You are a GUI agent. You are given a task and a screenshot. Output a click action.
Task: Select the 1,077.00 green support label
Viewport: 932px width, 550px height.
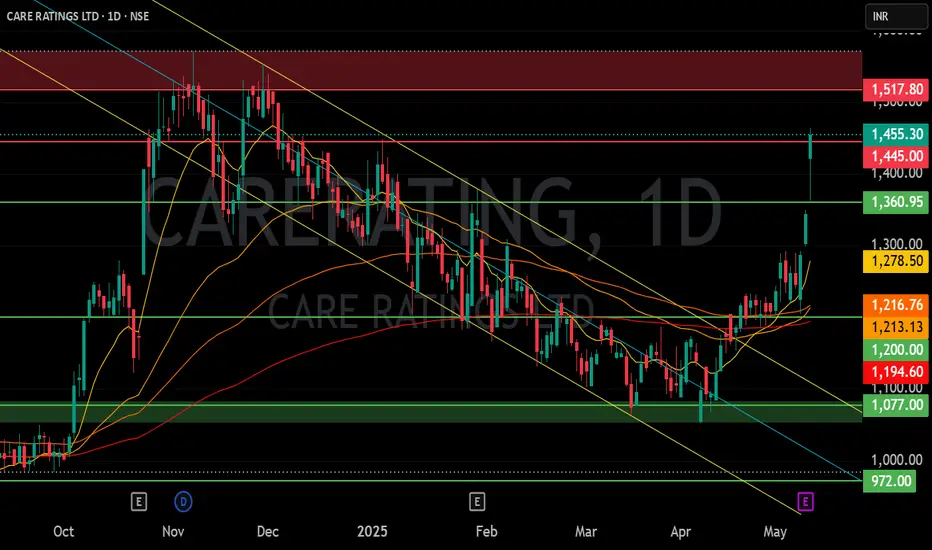896,405
